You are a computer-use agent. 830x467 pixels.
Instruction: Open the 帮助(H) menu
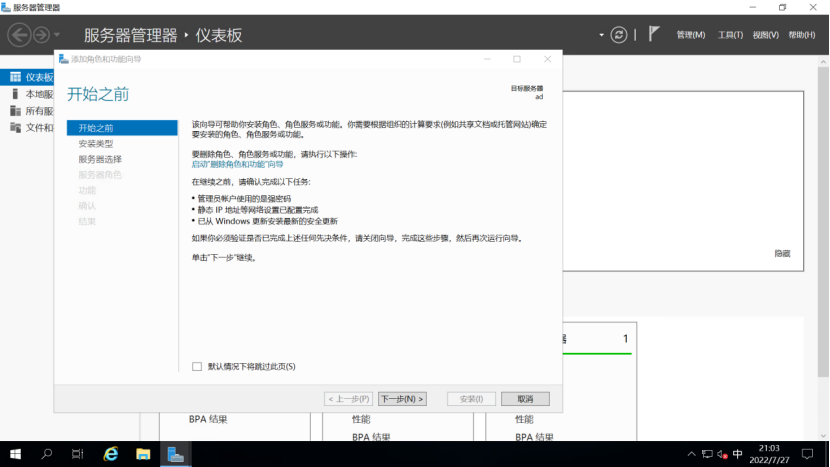pos(801,35)
